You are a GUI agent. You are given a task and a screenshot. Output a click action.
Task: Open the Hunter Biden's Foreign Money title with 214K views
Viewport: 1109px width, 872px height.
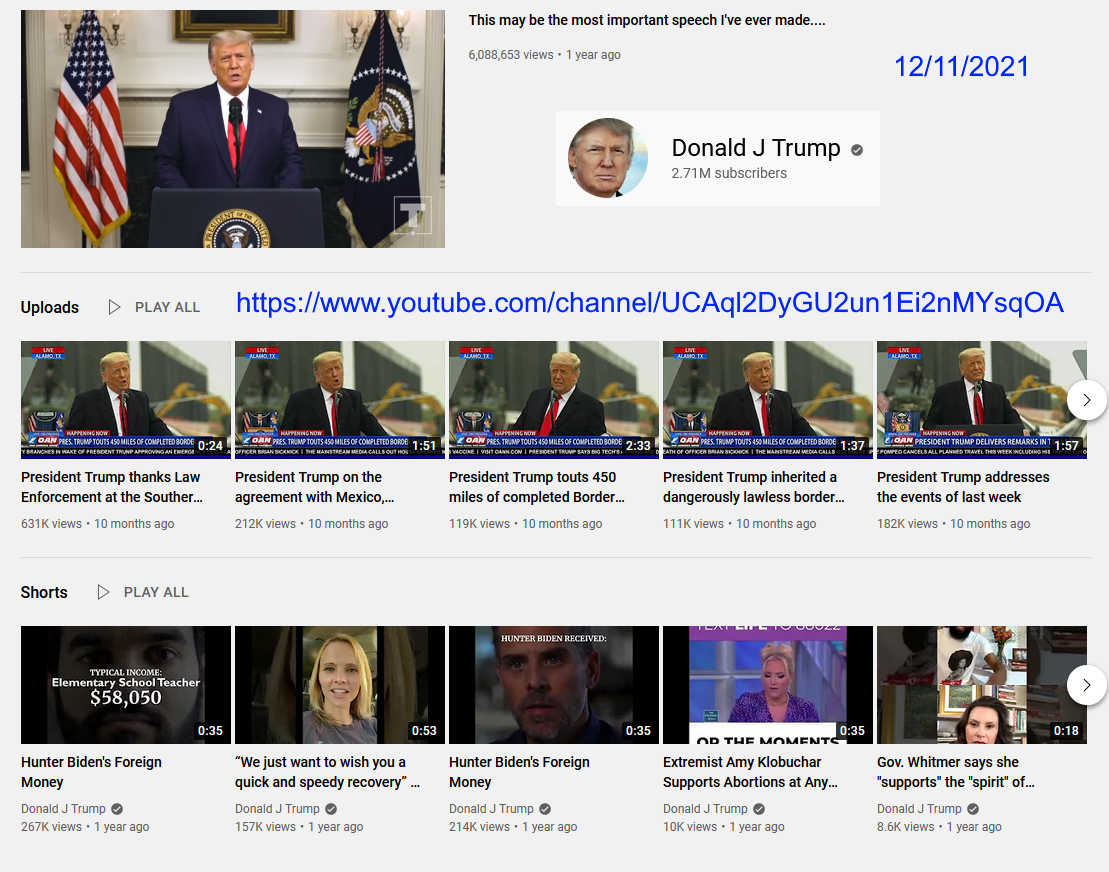[x=519, y=772]
